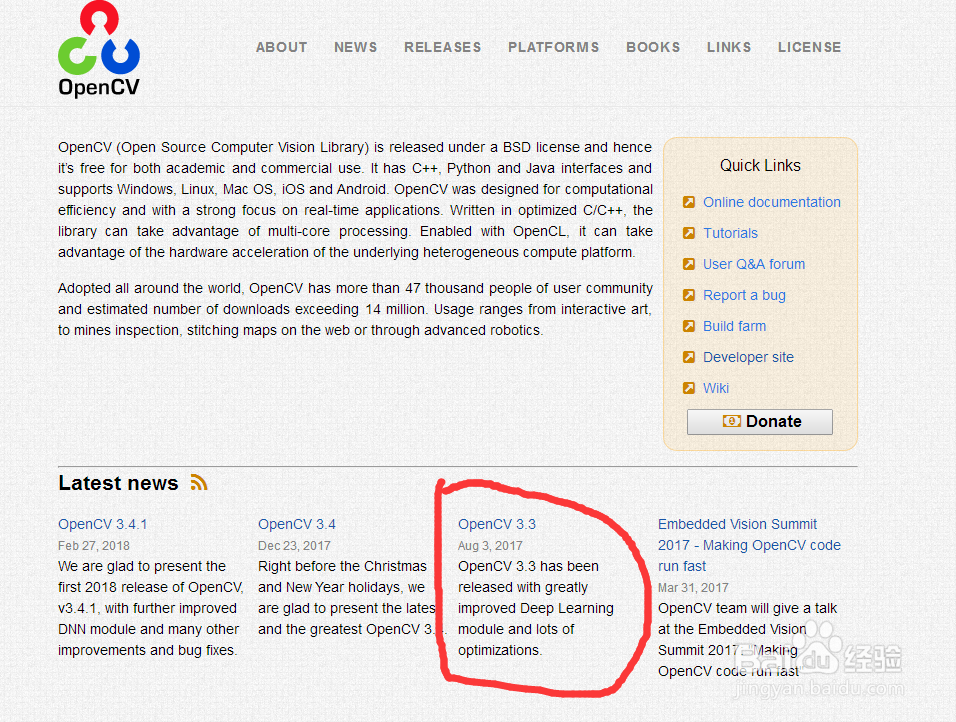Select LINKS in the top navigation
The height and width of the screenshot is (722, 956).
pyautogui.click(x=729, y=47)
